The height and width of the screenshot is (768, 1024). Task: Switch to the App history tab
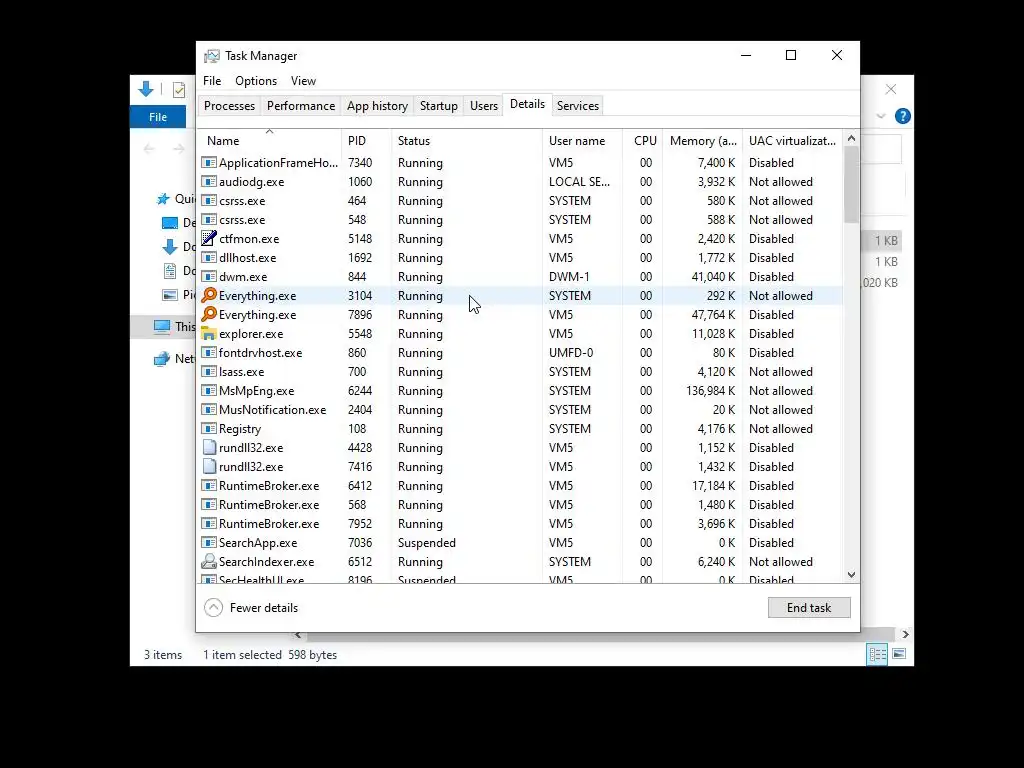(x=377, y=106)
